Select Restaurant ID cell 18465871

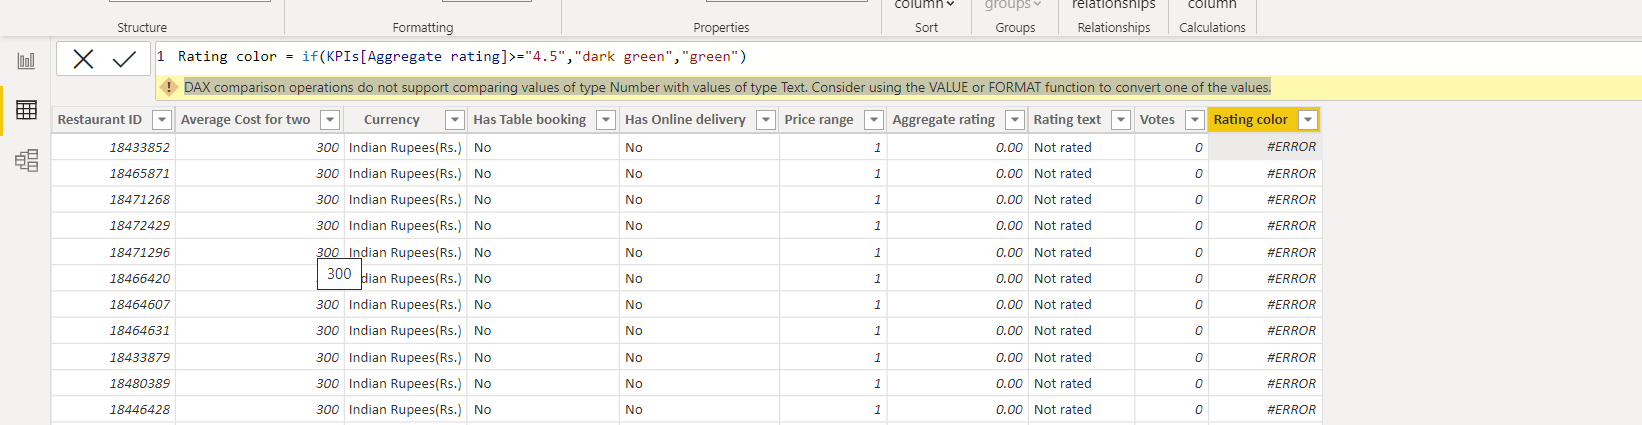(113, 173)
